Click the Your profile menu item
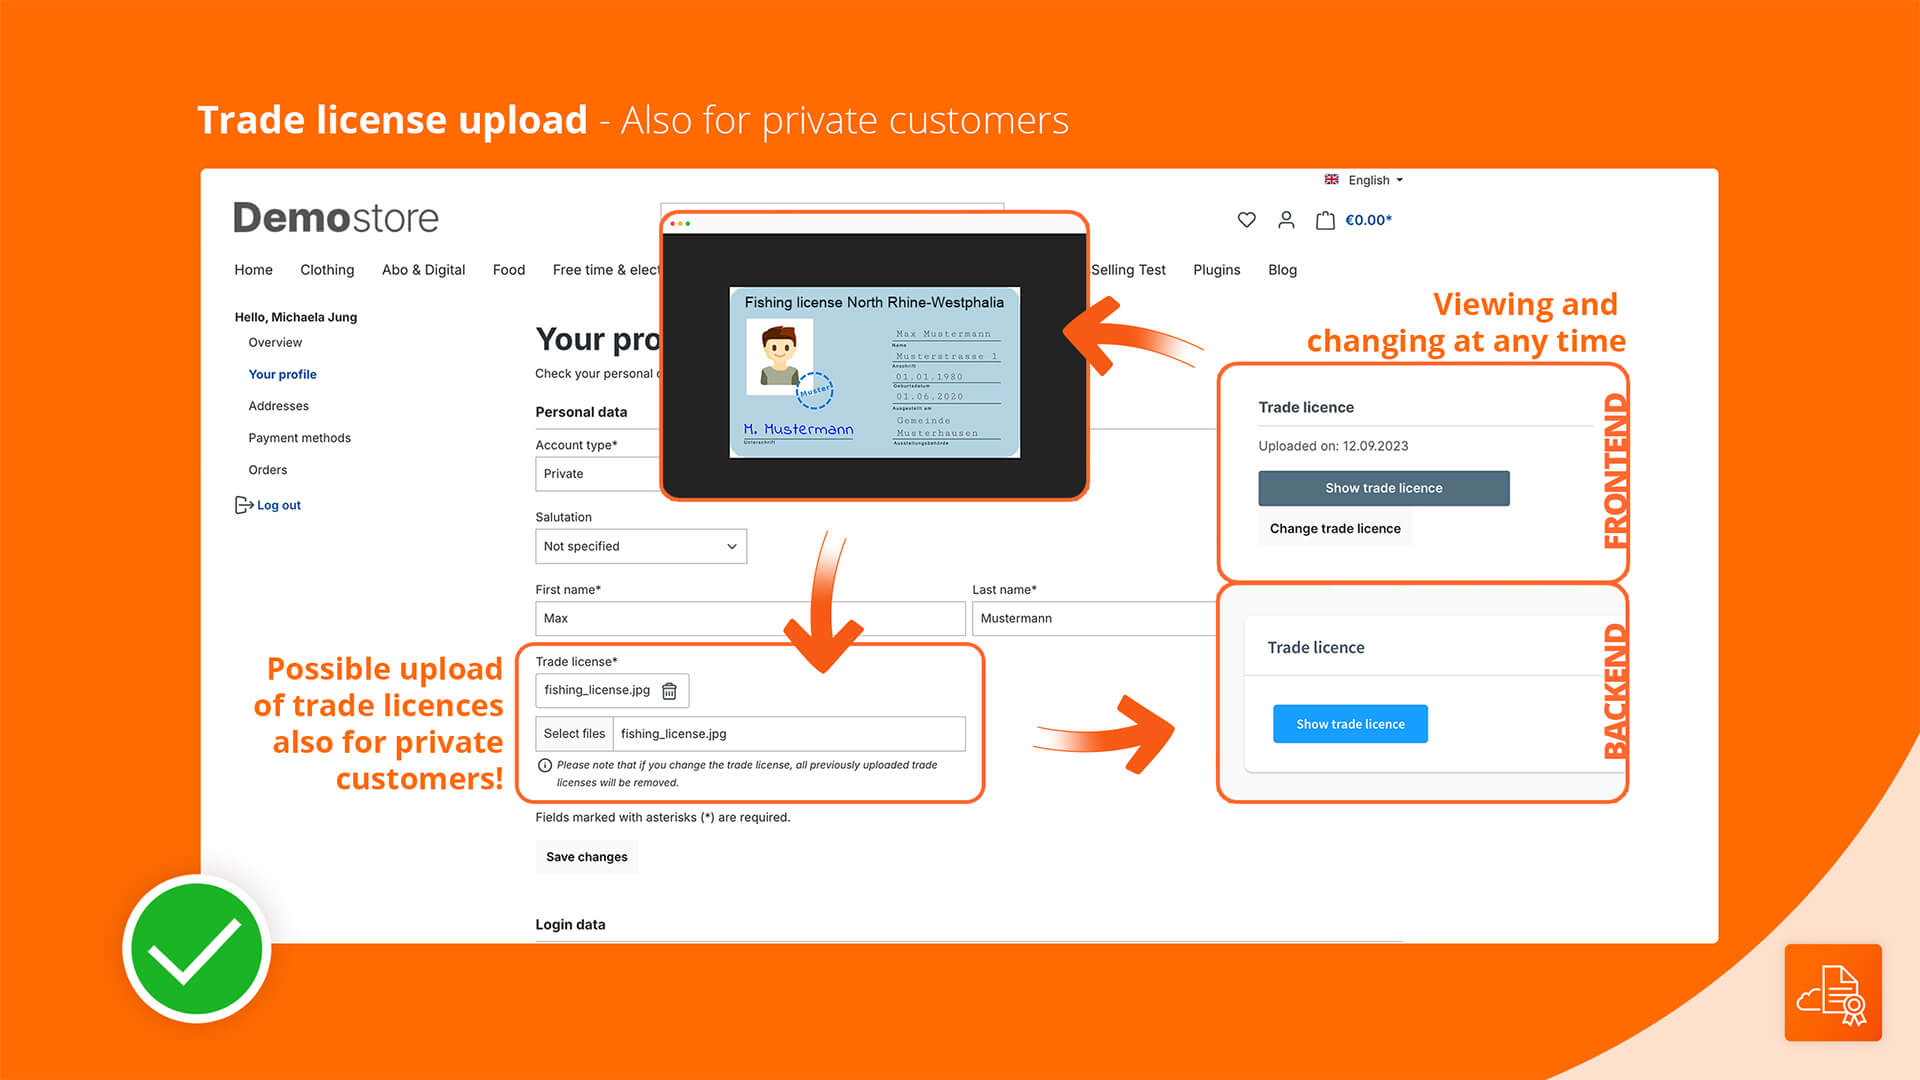The width and height of the screenshot is (1920, 1080). pyautogui.click(x=281, y=375)
